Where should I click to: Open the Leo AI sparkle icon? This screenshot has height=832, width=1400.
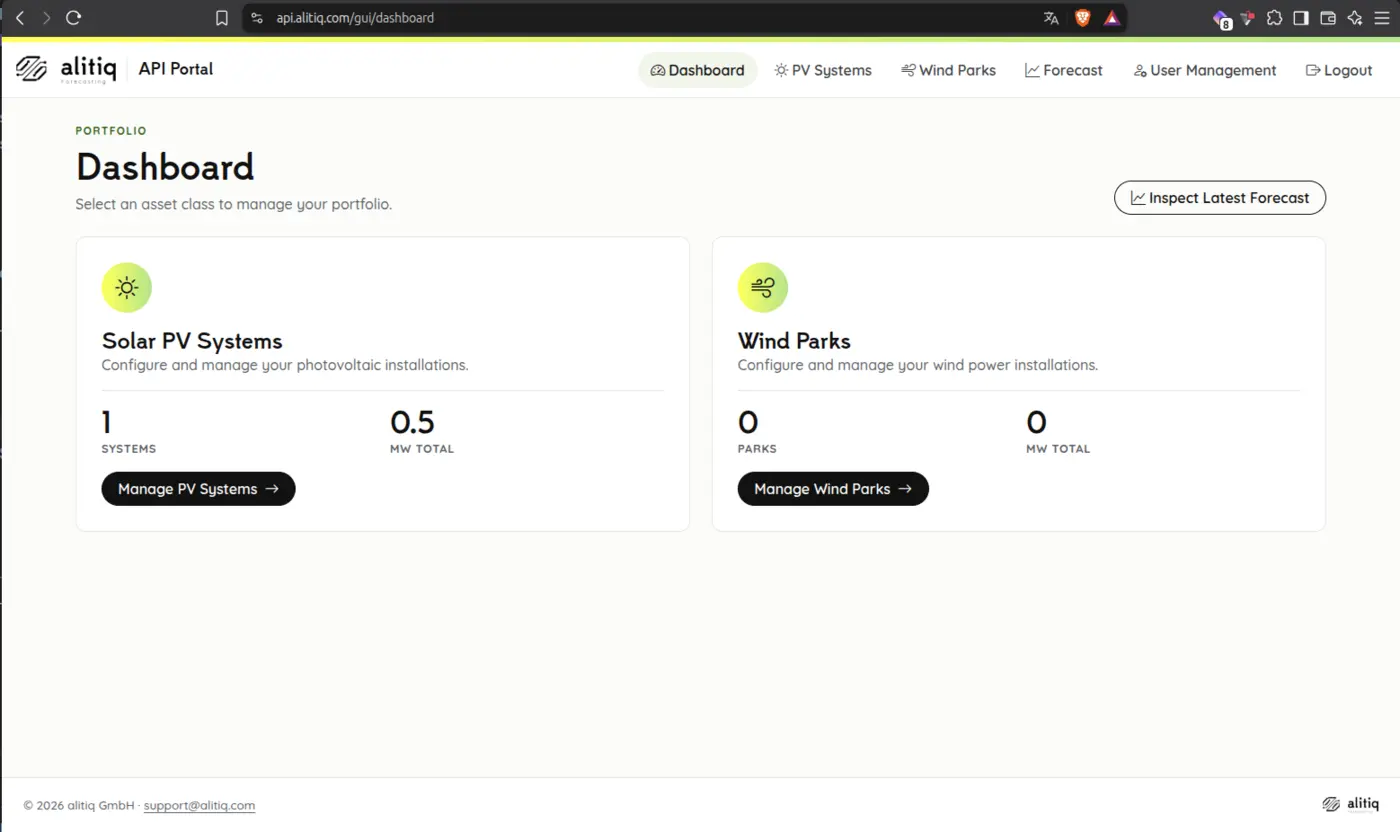pos(1355,18)
